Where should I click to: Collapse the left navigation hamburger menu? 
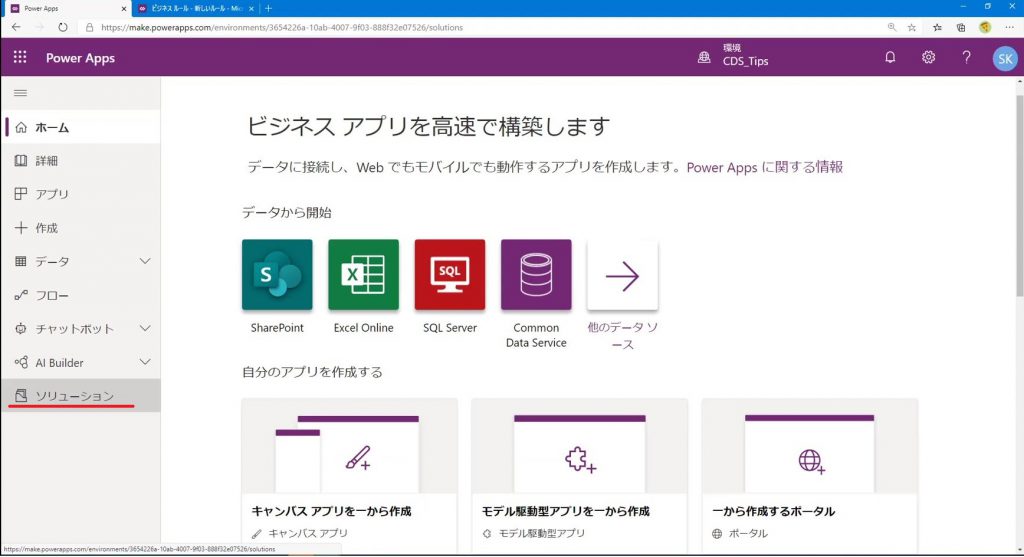20,93
